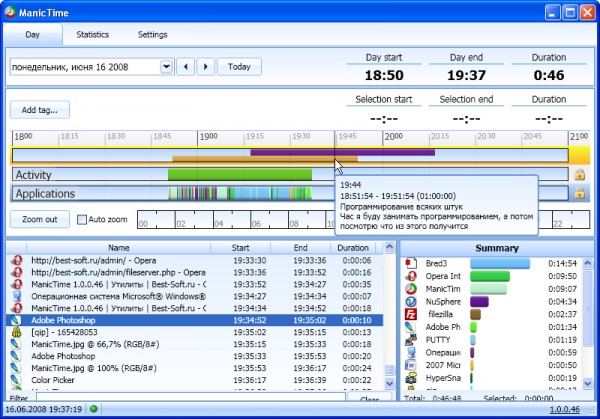The height and width of the screenshot is (419, 600).
Task: Click the PUTTY icon in Summary panel
Action: tap(409, 340)
